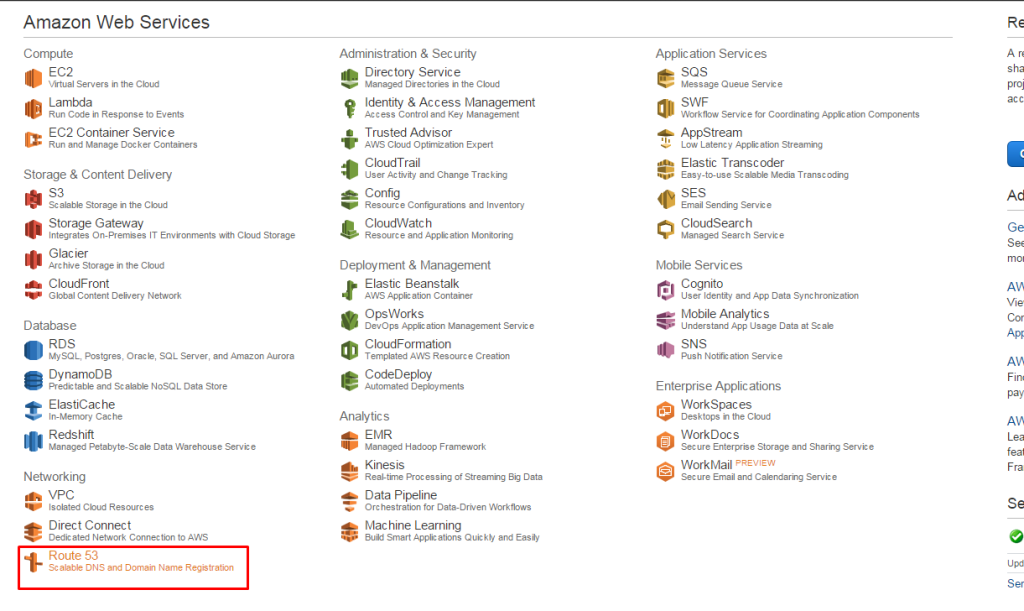
Task: Open the Directory Service icon
Action: coord(349,78)
